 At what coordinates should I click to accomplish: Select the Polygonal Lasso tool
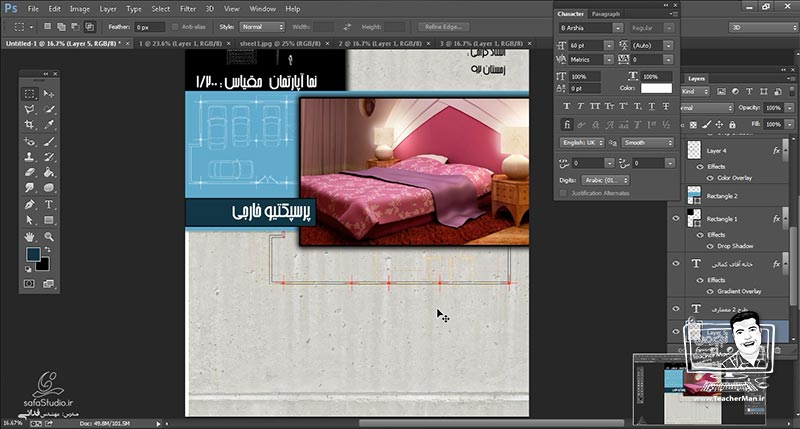tap(30, 109)
